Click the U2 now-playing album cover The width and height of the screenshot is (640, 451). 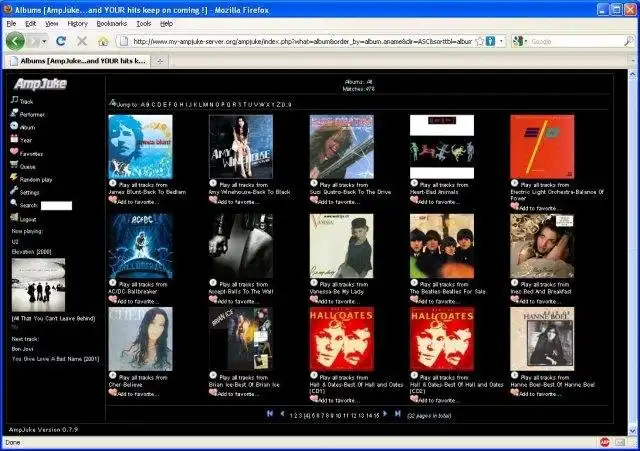(x=38, y=284)
